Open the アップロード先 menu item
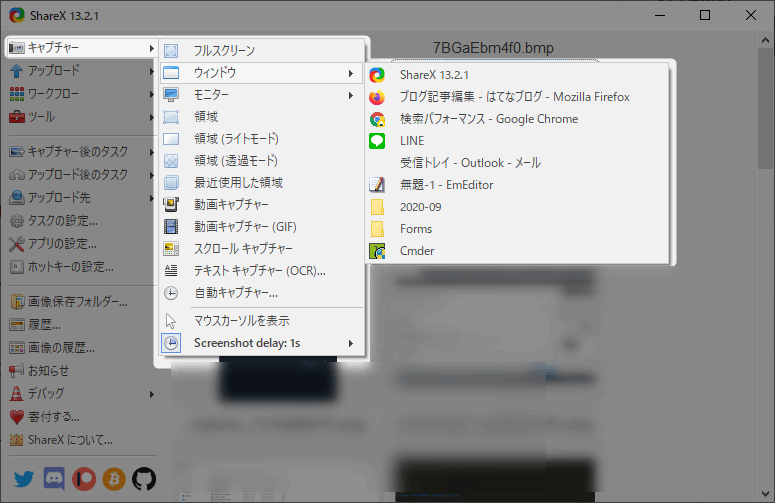Image resolution: width=775 pixels, height=503 pixels. point(82,198)
